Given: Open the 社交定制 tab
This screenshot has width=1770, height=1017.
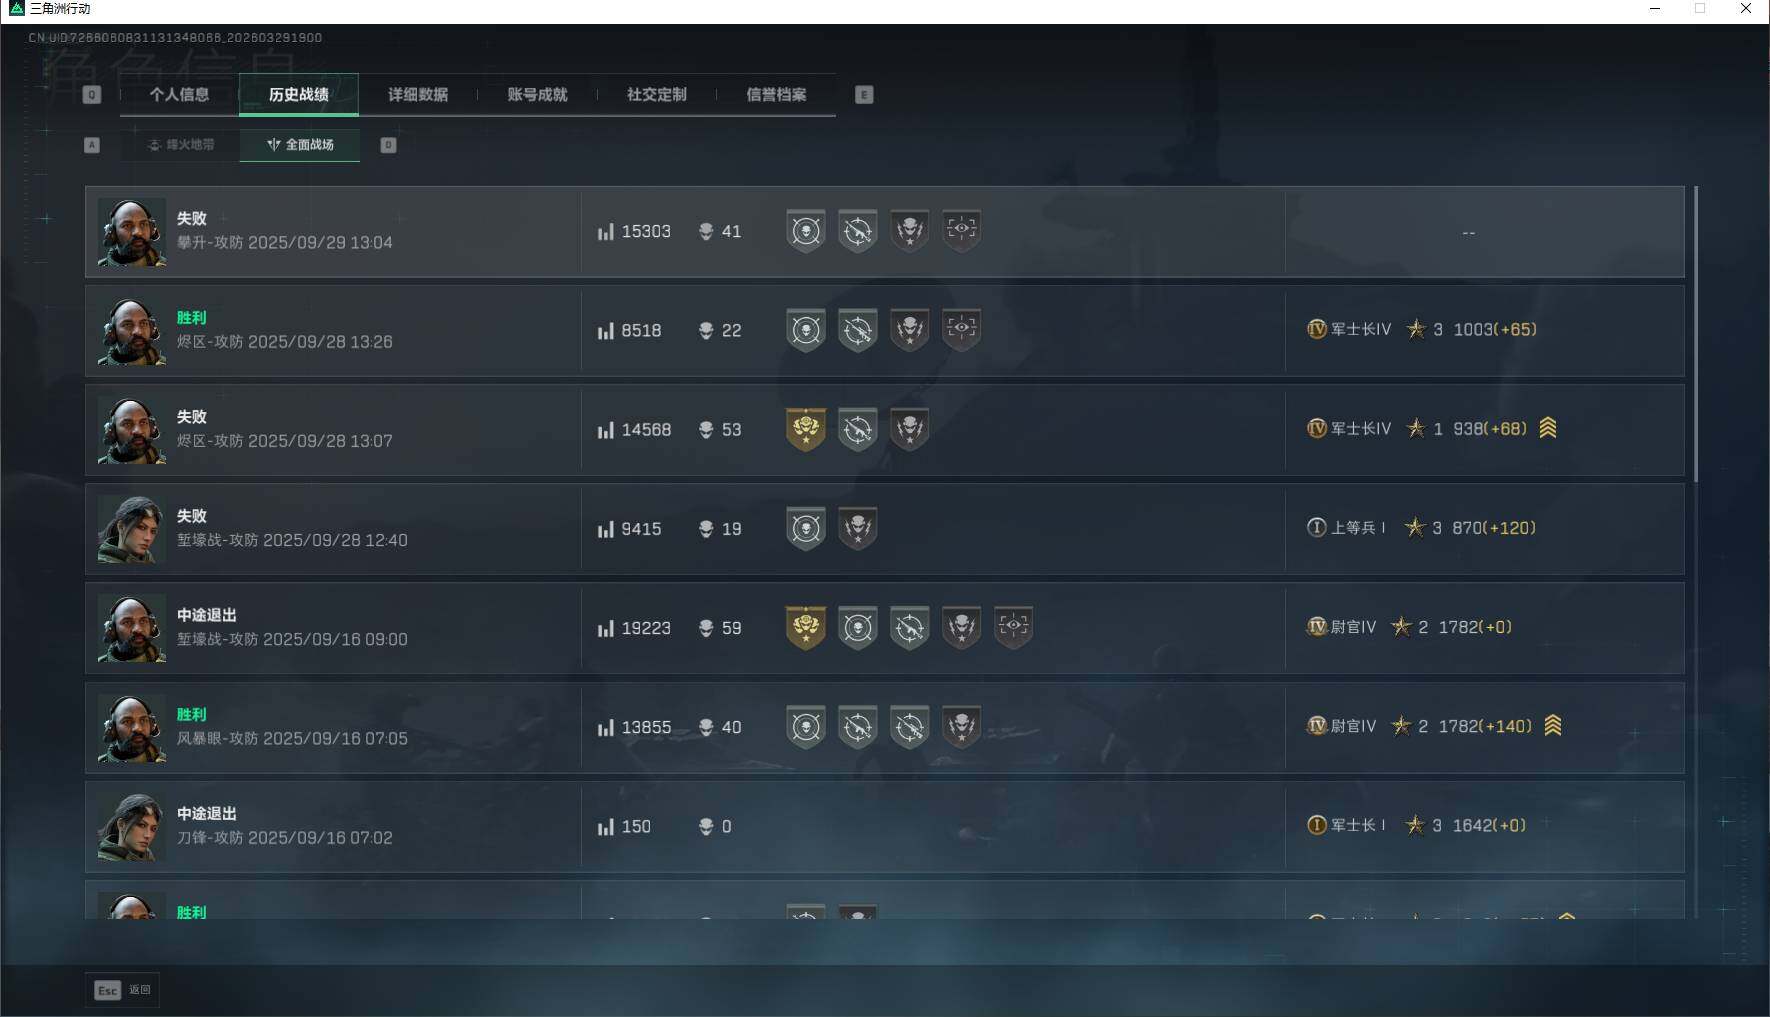Looking at the screenshot, I should [x=657, y=95].
